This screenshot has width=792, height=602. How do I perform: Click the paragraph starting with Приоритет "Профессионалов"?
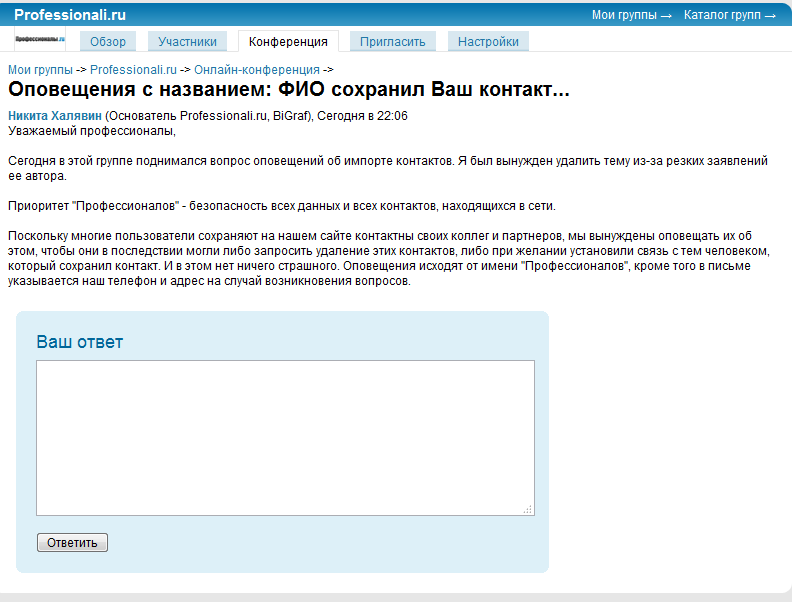(x=281, y=206)
